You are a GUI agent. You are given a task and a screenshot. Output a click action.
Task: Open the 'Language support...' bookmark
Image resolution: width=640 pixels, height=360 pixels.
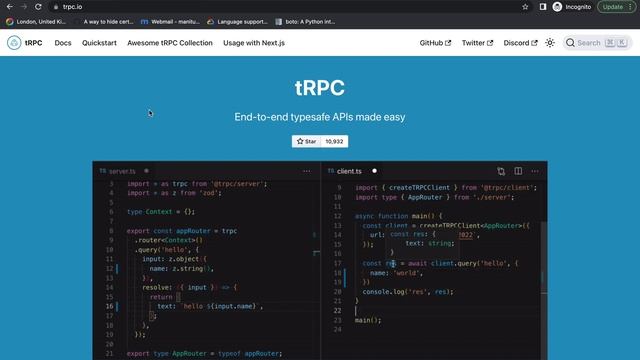click(x=238, y=22)
